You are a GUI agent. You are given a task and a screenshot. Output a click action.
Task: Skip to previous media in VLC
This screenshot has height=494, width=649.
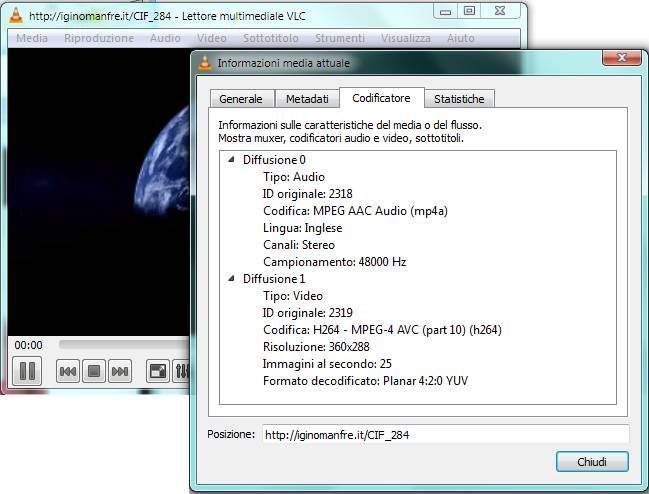tap(68, 371)
